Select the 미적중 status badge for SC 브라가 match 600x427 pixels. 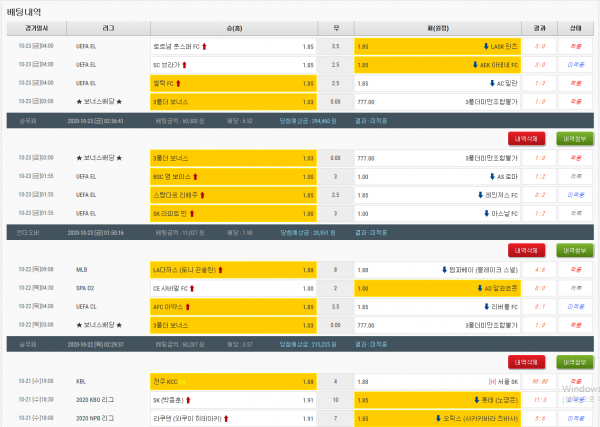(576, 64)
